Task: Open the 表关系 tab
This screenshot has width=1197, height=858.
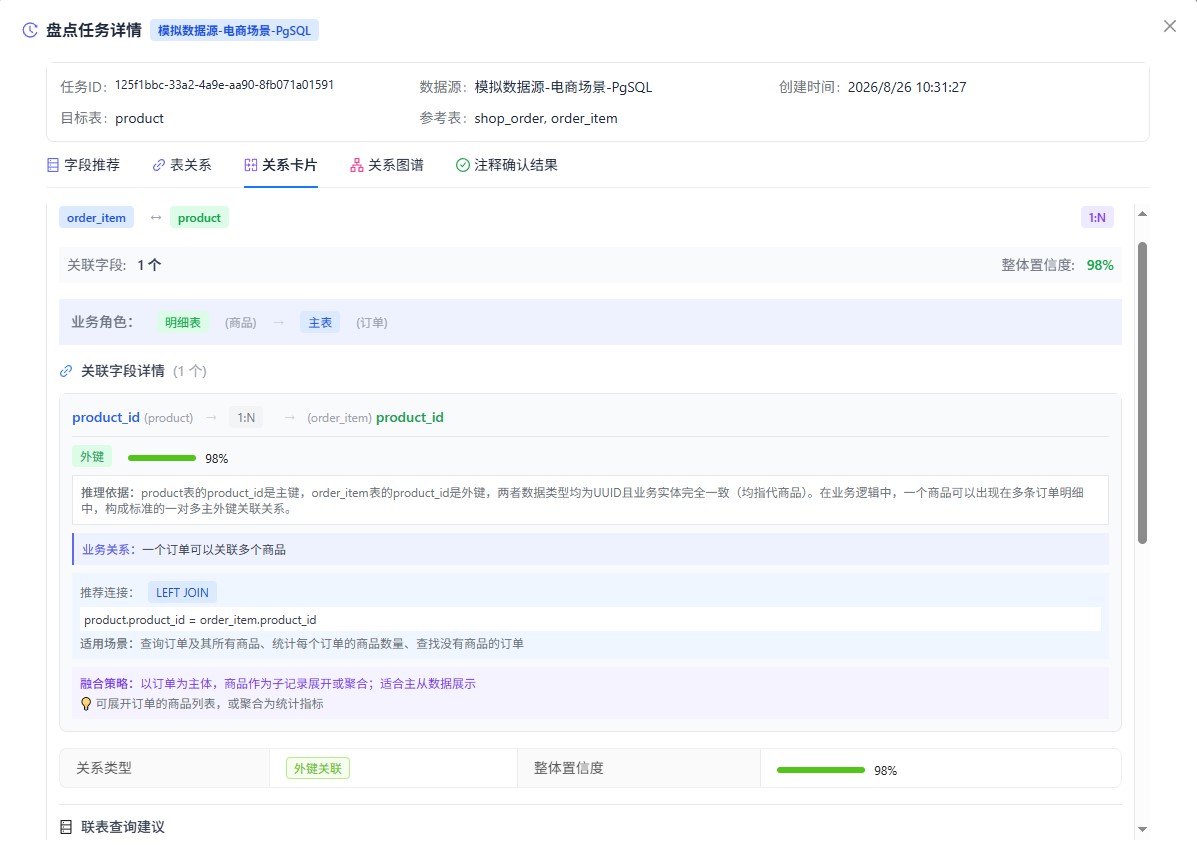Action: 182,165
